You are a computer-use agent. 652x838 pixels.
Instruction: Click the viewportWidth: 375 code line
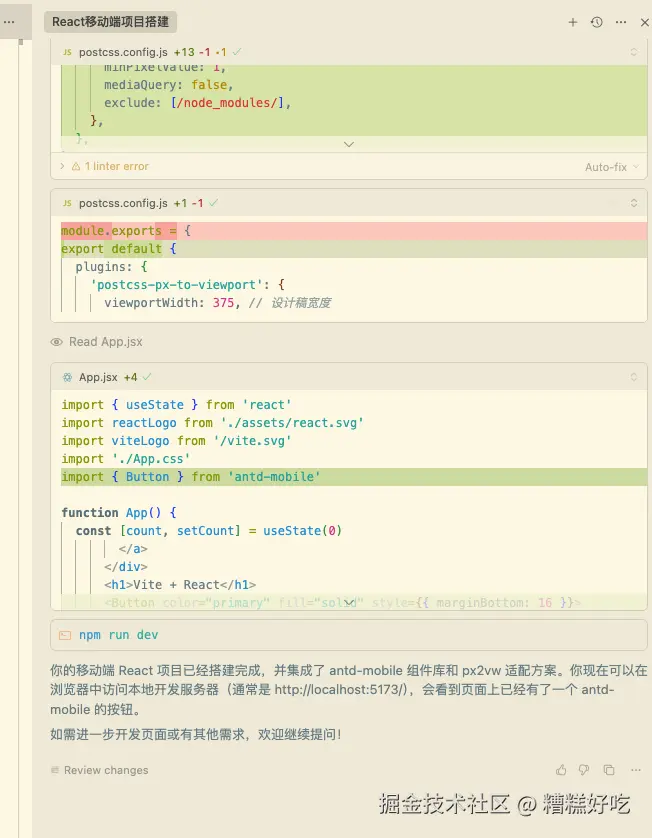tap(218, 303)
